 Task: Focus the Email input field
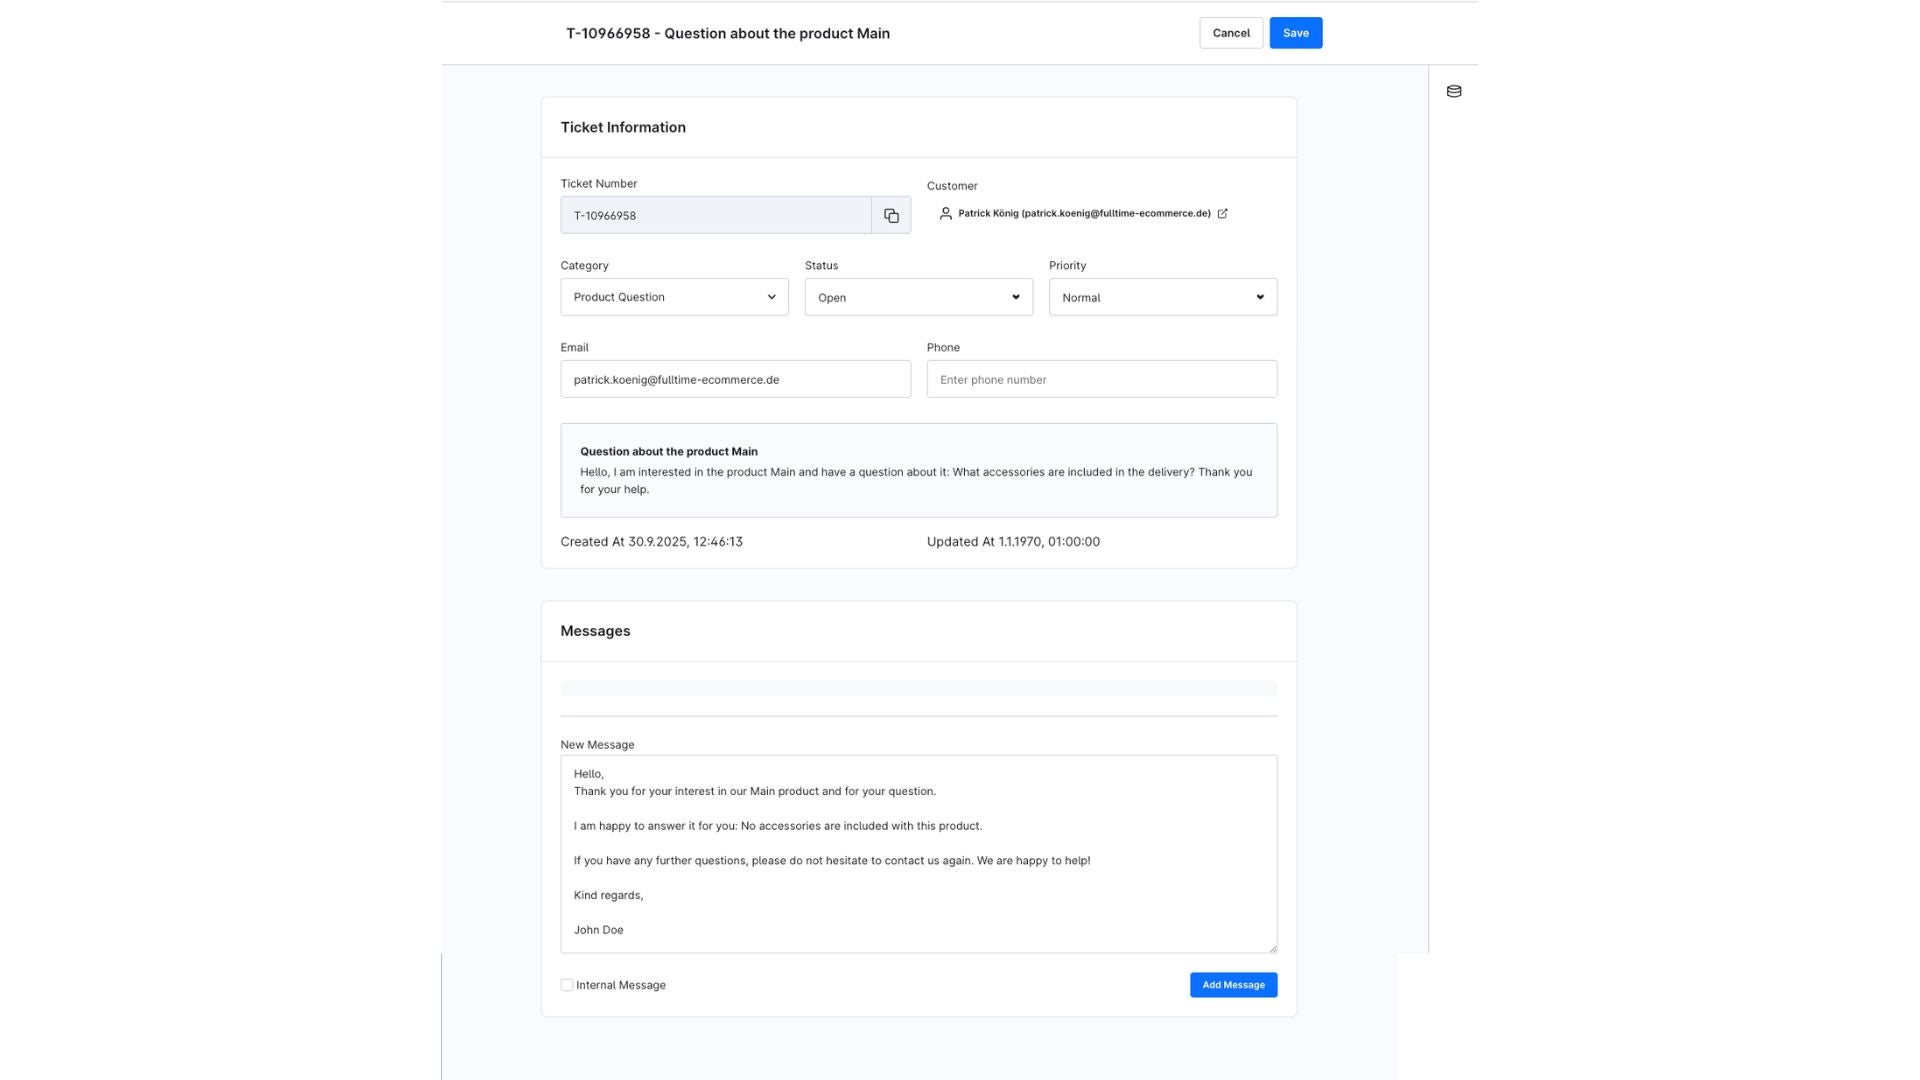(x=735, y=379)
